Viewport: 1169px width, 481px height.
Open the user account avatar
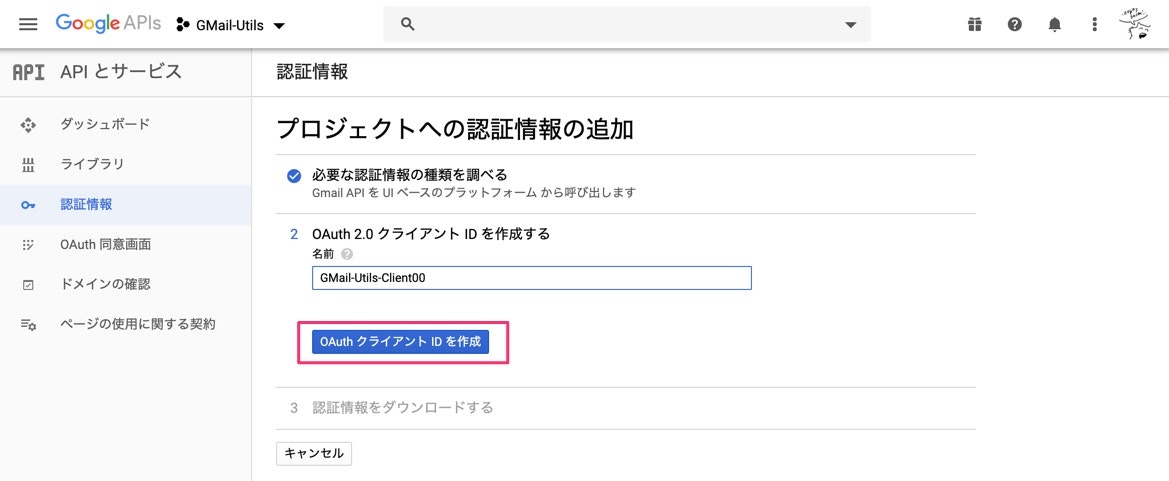pos(1135,24)
